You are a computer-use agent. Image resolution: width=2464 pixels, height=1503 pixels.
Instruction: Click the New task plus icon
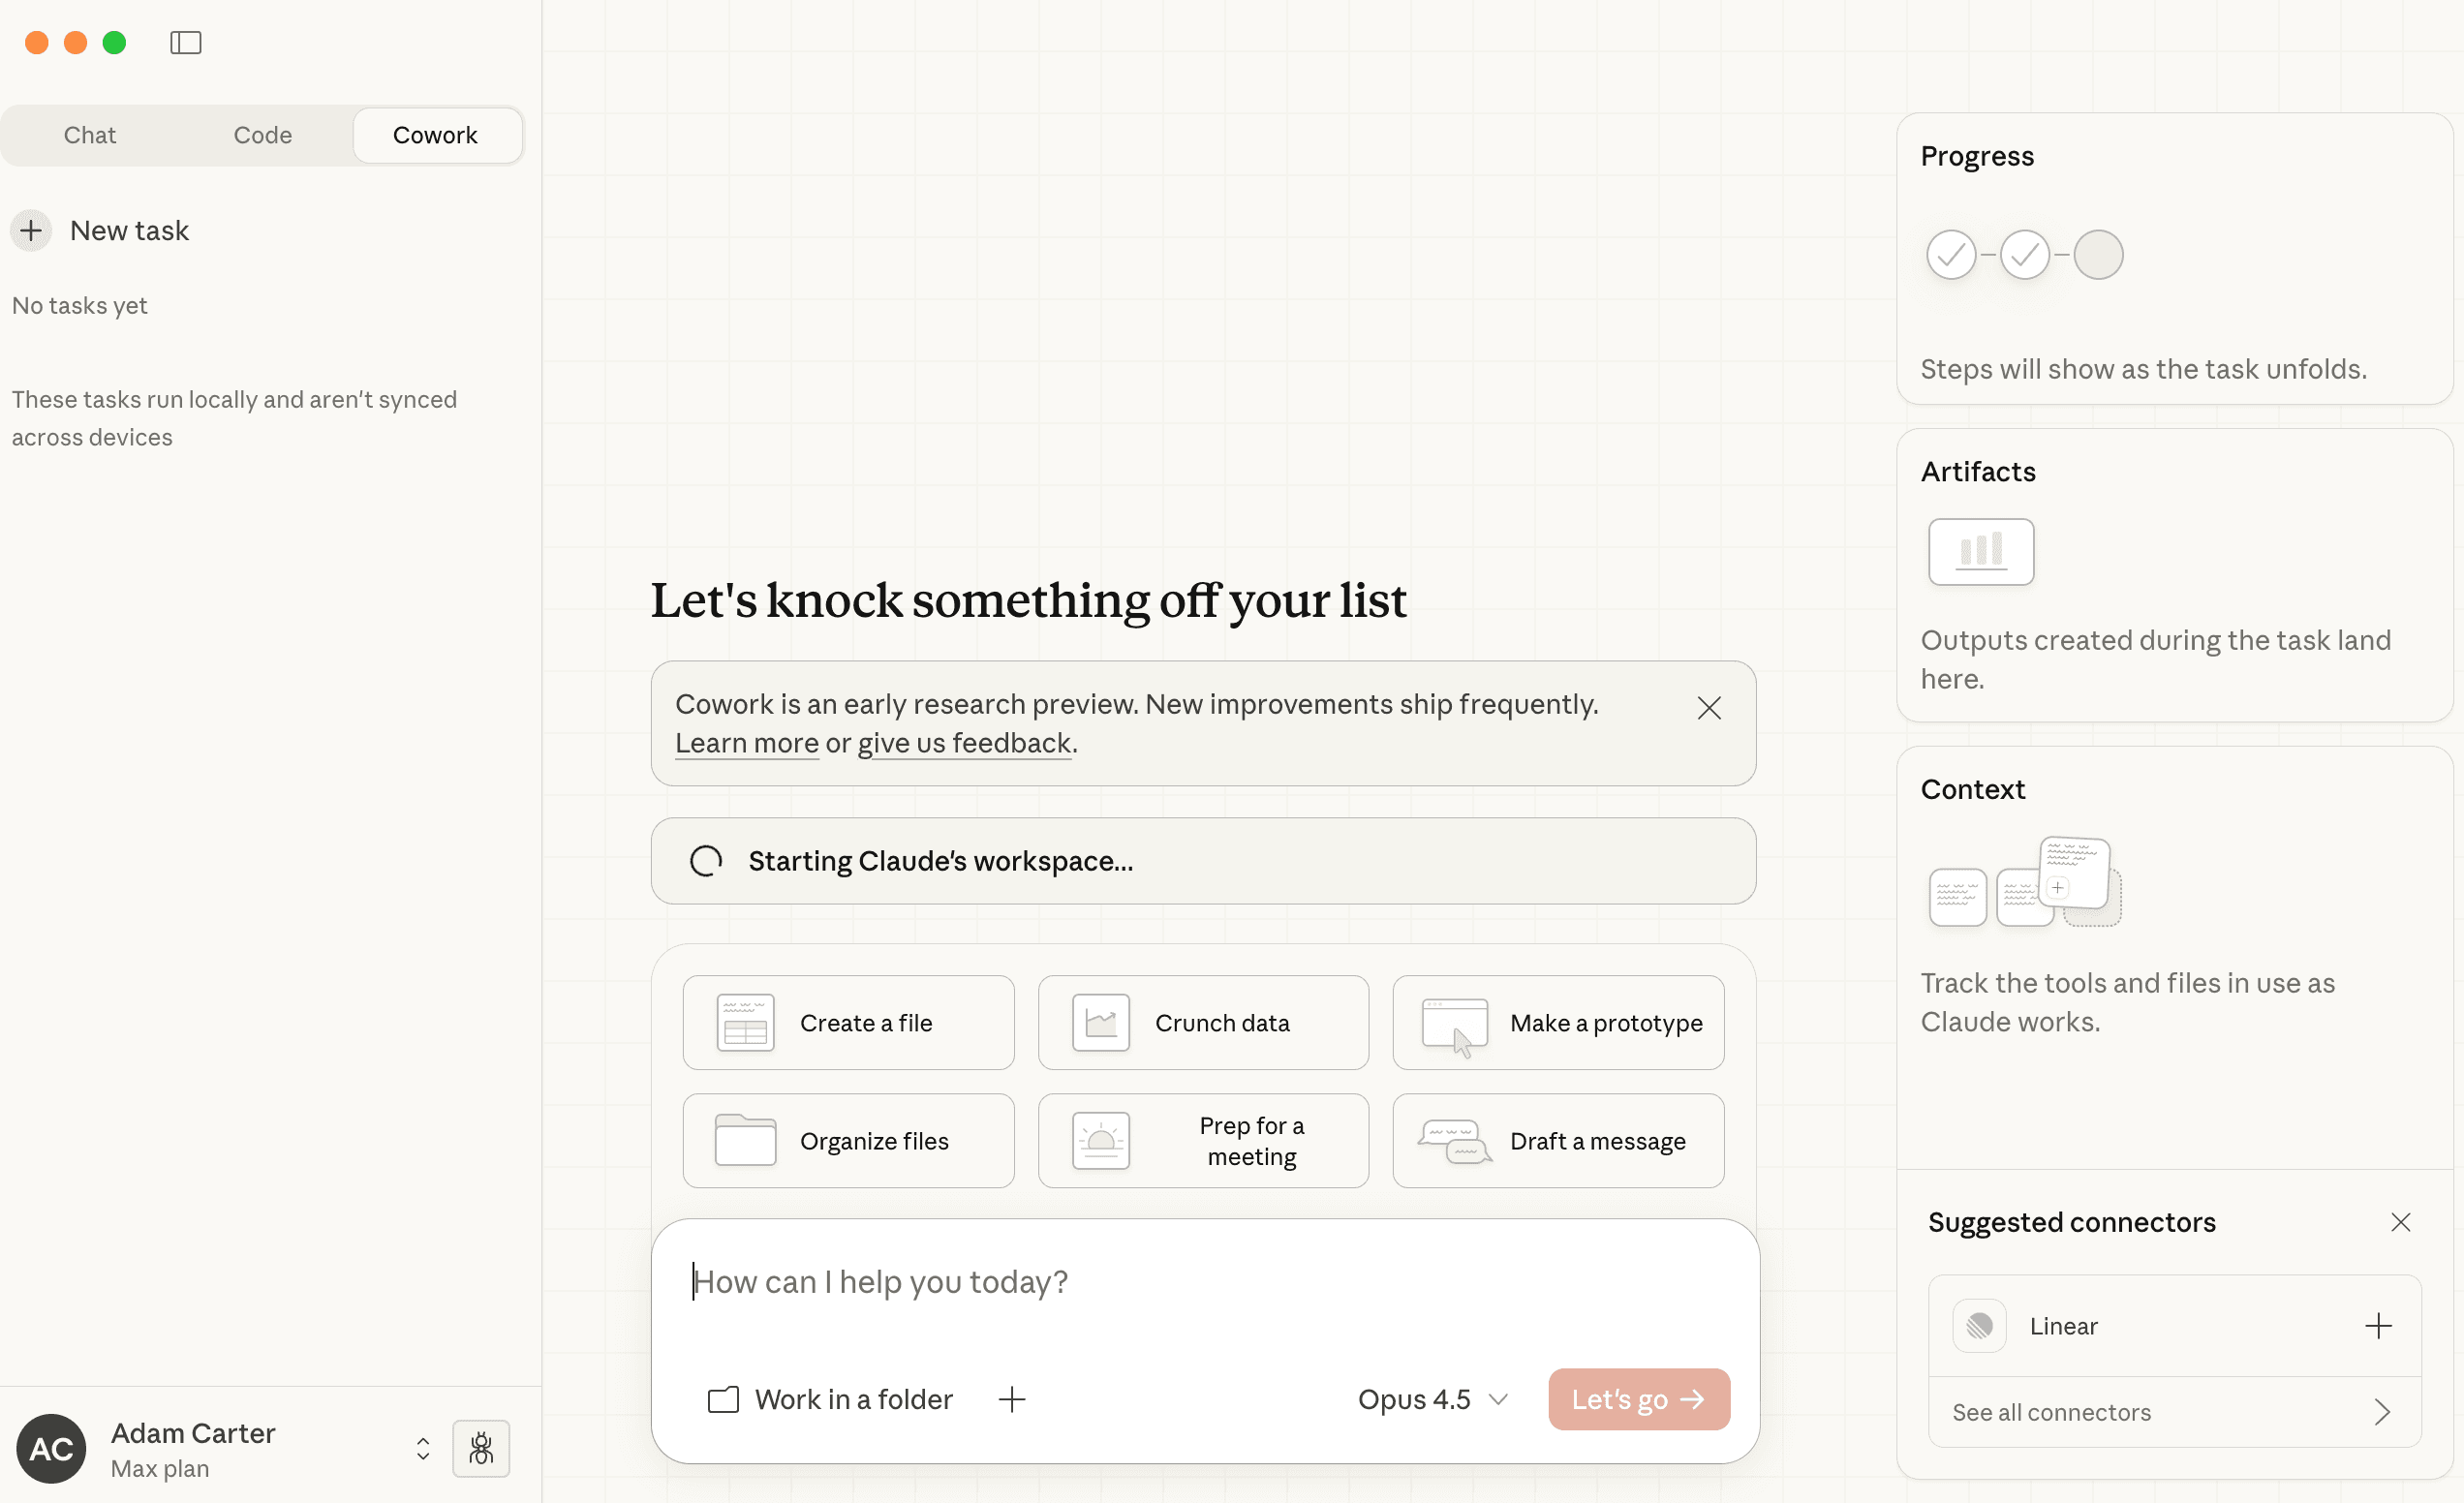tap(31, 230)
